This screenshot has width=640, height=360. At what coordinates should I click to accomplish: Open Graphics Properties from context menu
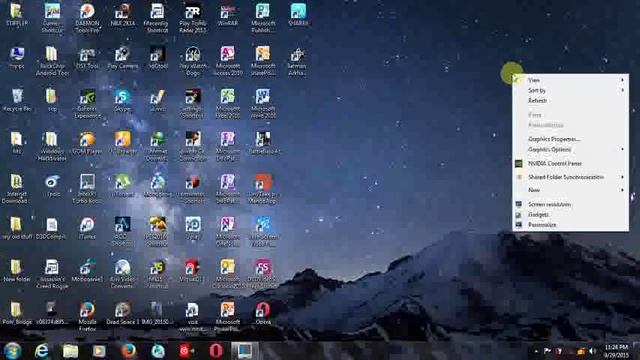point(571,139)
